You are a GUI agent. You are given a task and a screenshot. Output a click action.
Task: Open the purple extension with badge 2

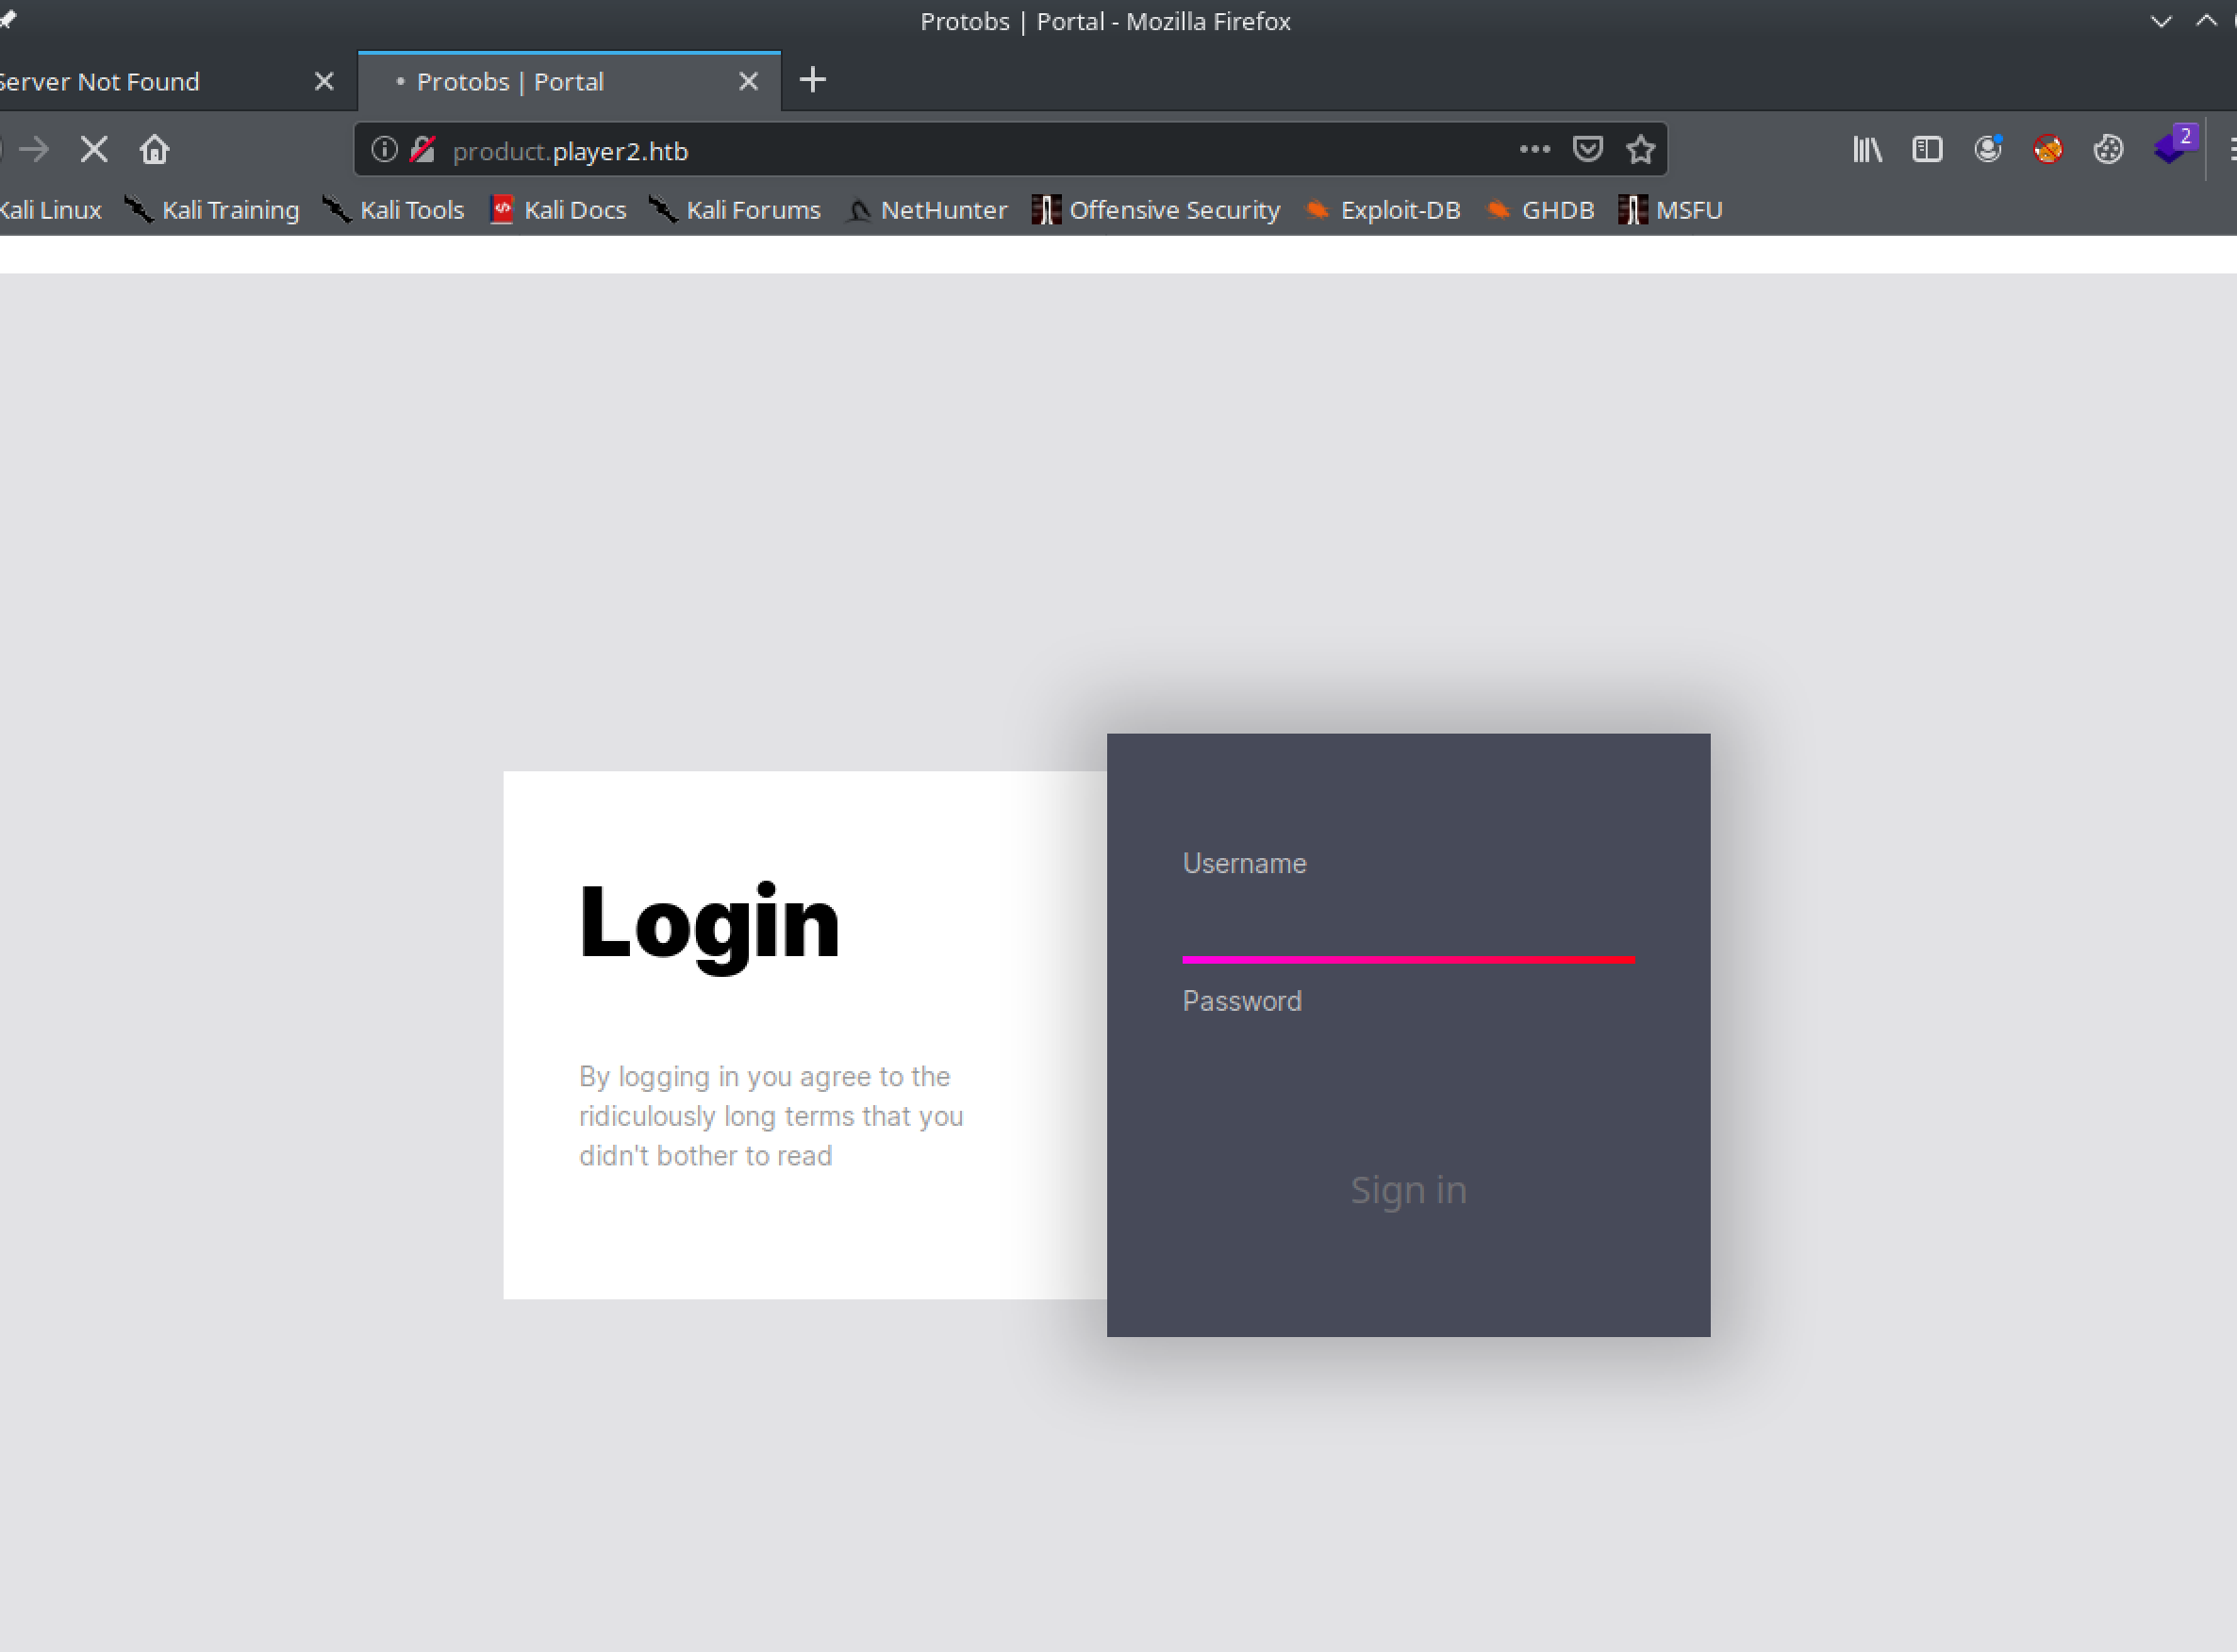tap(2170, 150)
